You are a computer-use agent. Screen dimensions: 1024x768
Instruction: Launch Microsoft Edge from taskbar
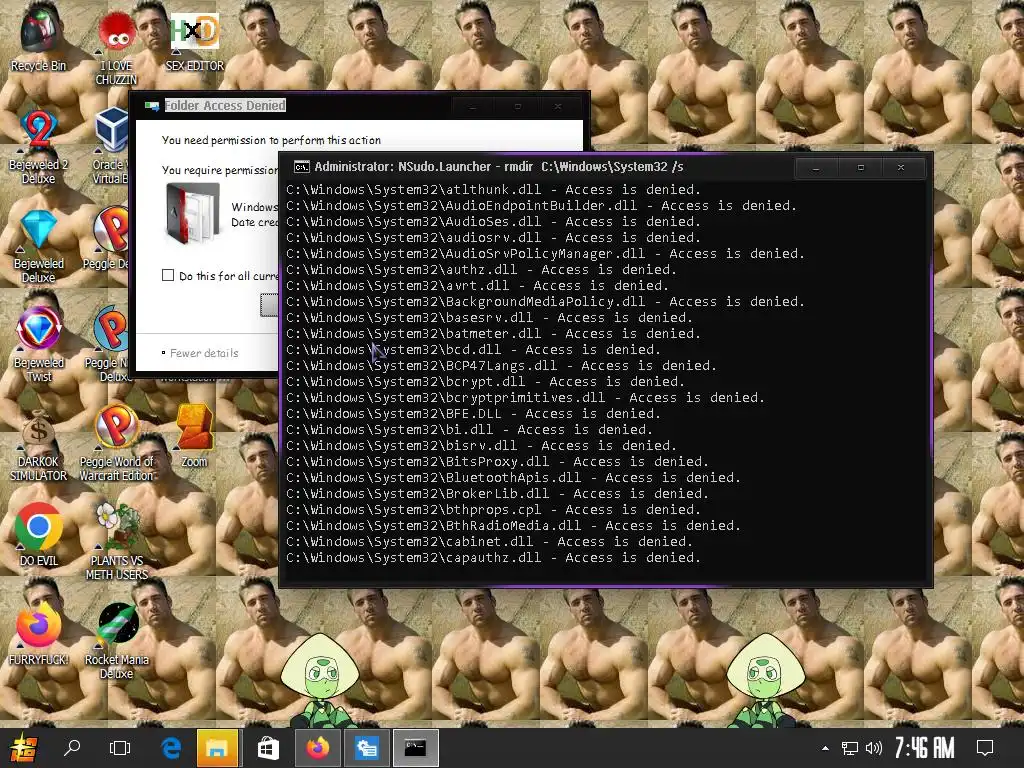pos(171,748)
